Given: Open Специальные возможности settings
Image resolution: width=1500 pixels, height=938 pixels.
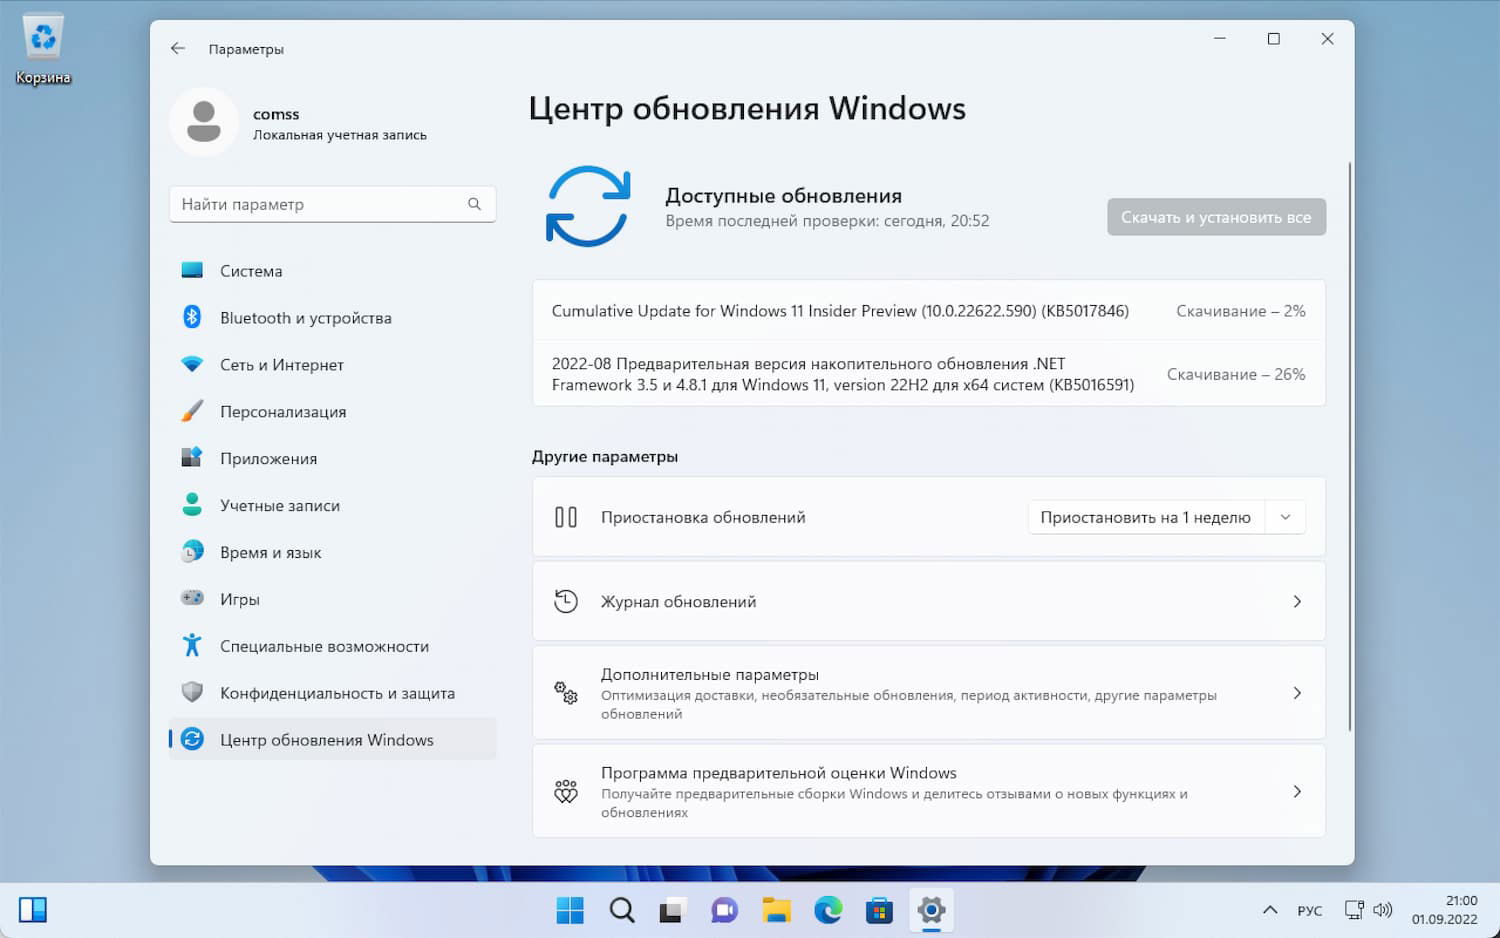Looking at the screenshot, I should coord(324,645).
